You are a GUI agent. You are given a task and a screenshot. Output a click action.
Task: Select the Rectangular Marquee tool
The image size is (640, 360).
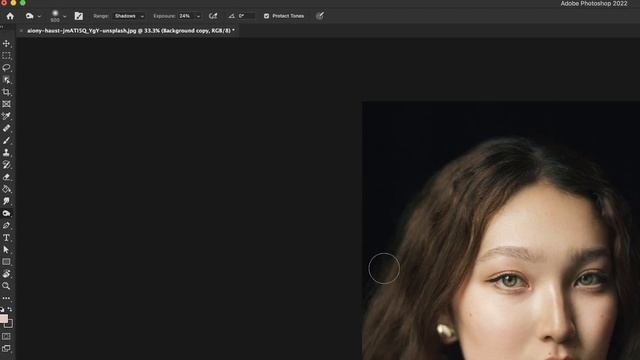coord(6,56)
